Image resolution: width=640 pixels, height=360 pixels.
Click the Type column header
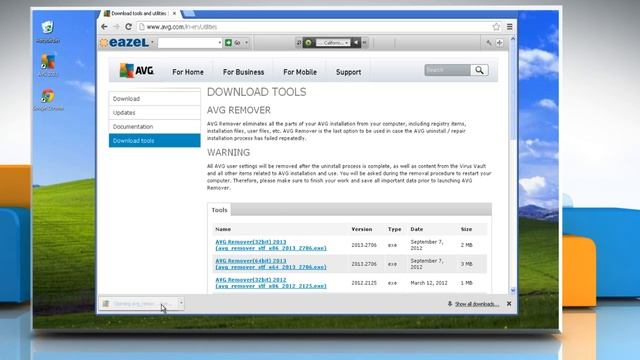394,229
